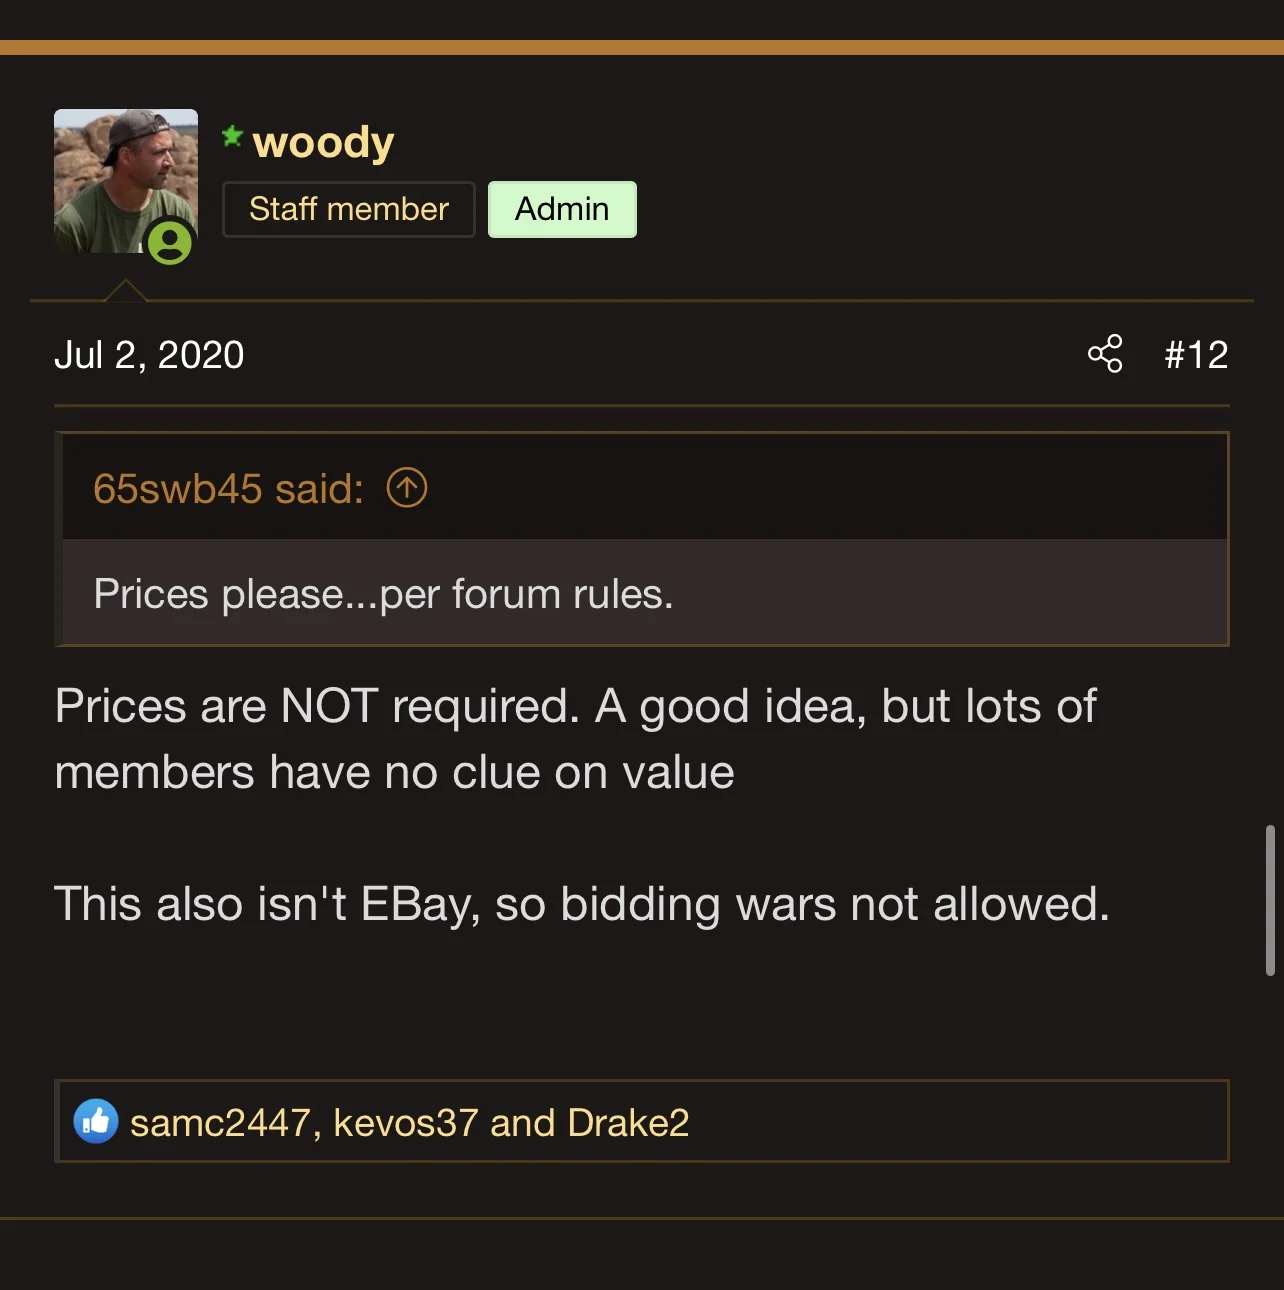Screen dimensions: 1284x1290
Task: Click the share icon beside post #12
Action: 1105,354
